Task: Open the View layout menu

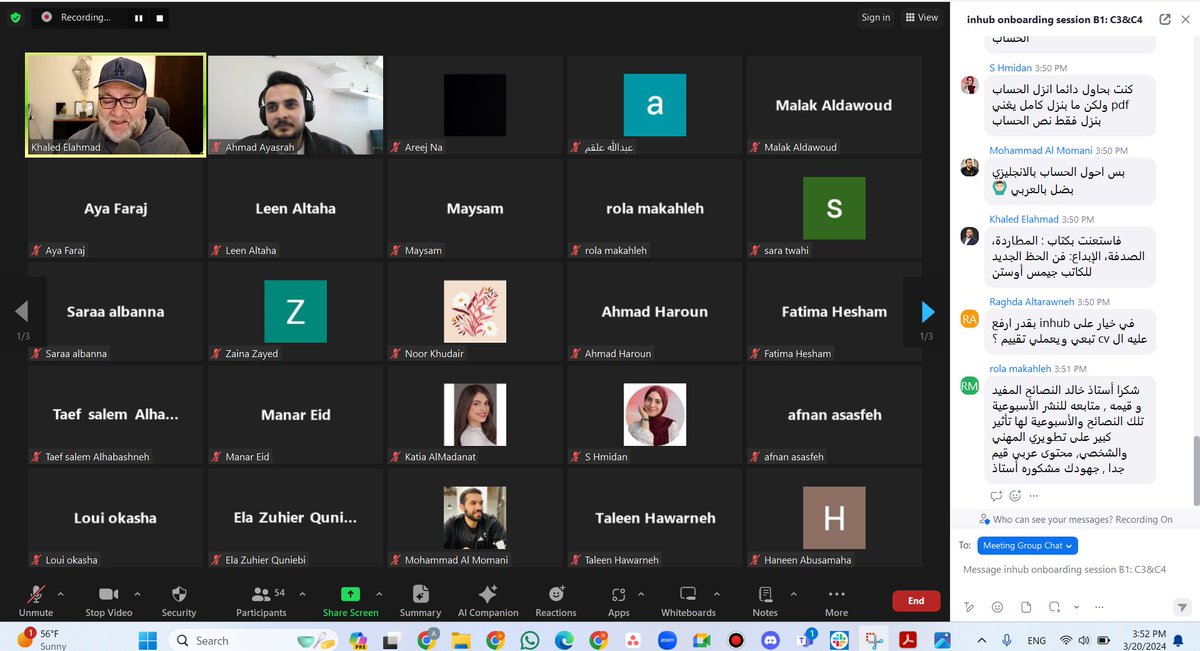Action: [922, 17]
